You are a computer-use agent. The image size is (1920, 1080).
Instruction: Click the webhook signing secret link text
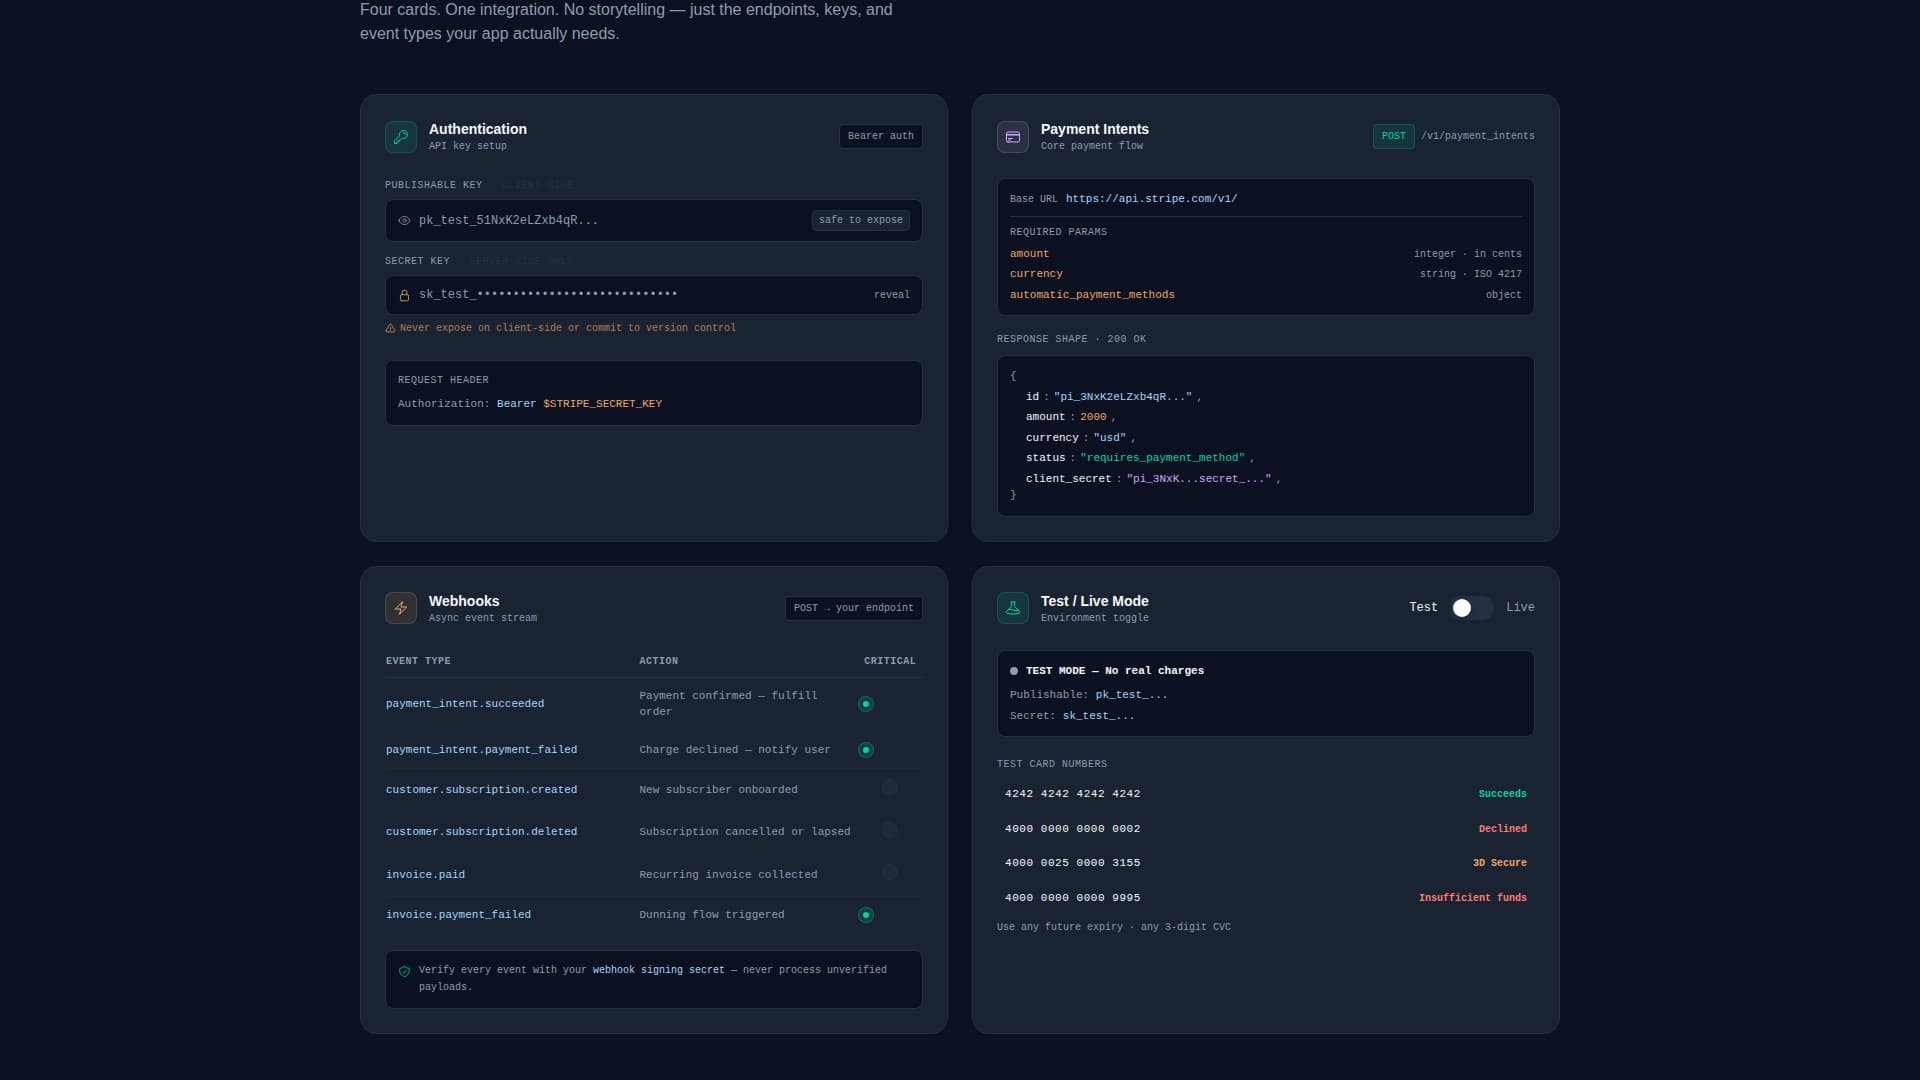[x=657, y=969]
